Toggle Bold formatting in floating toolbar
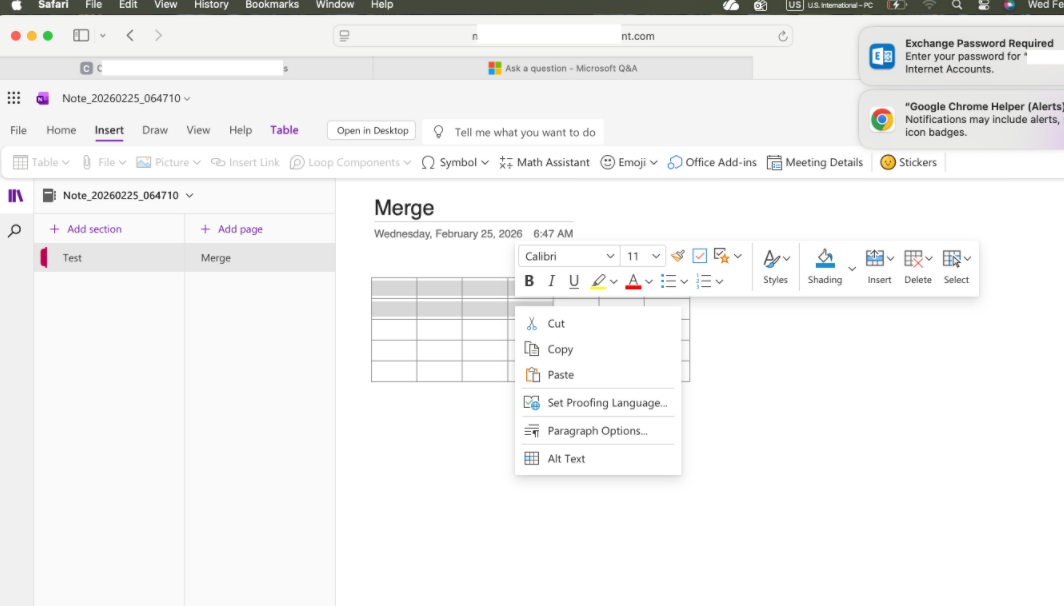 click(529, 281)
